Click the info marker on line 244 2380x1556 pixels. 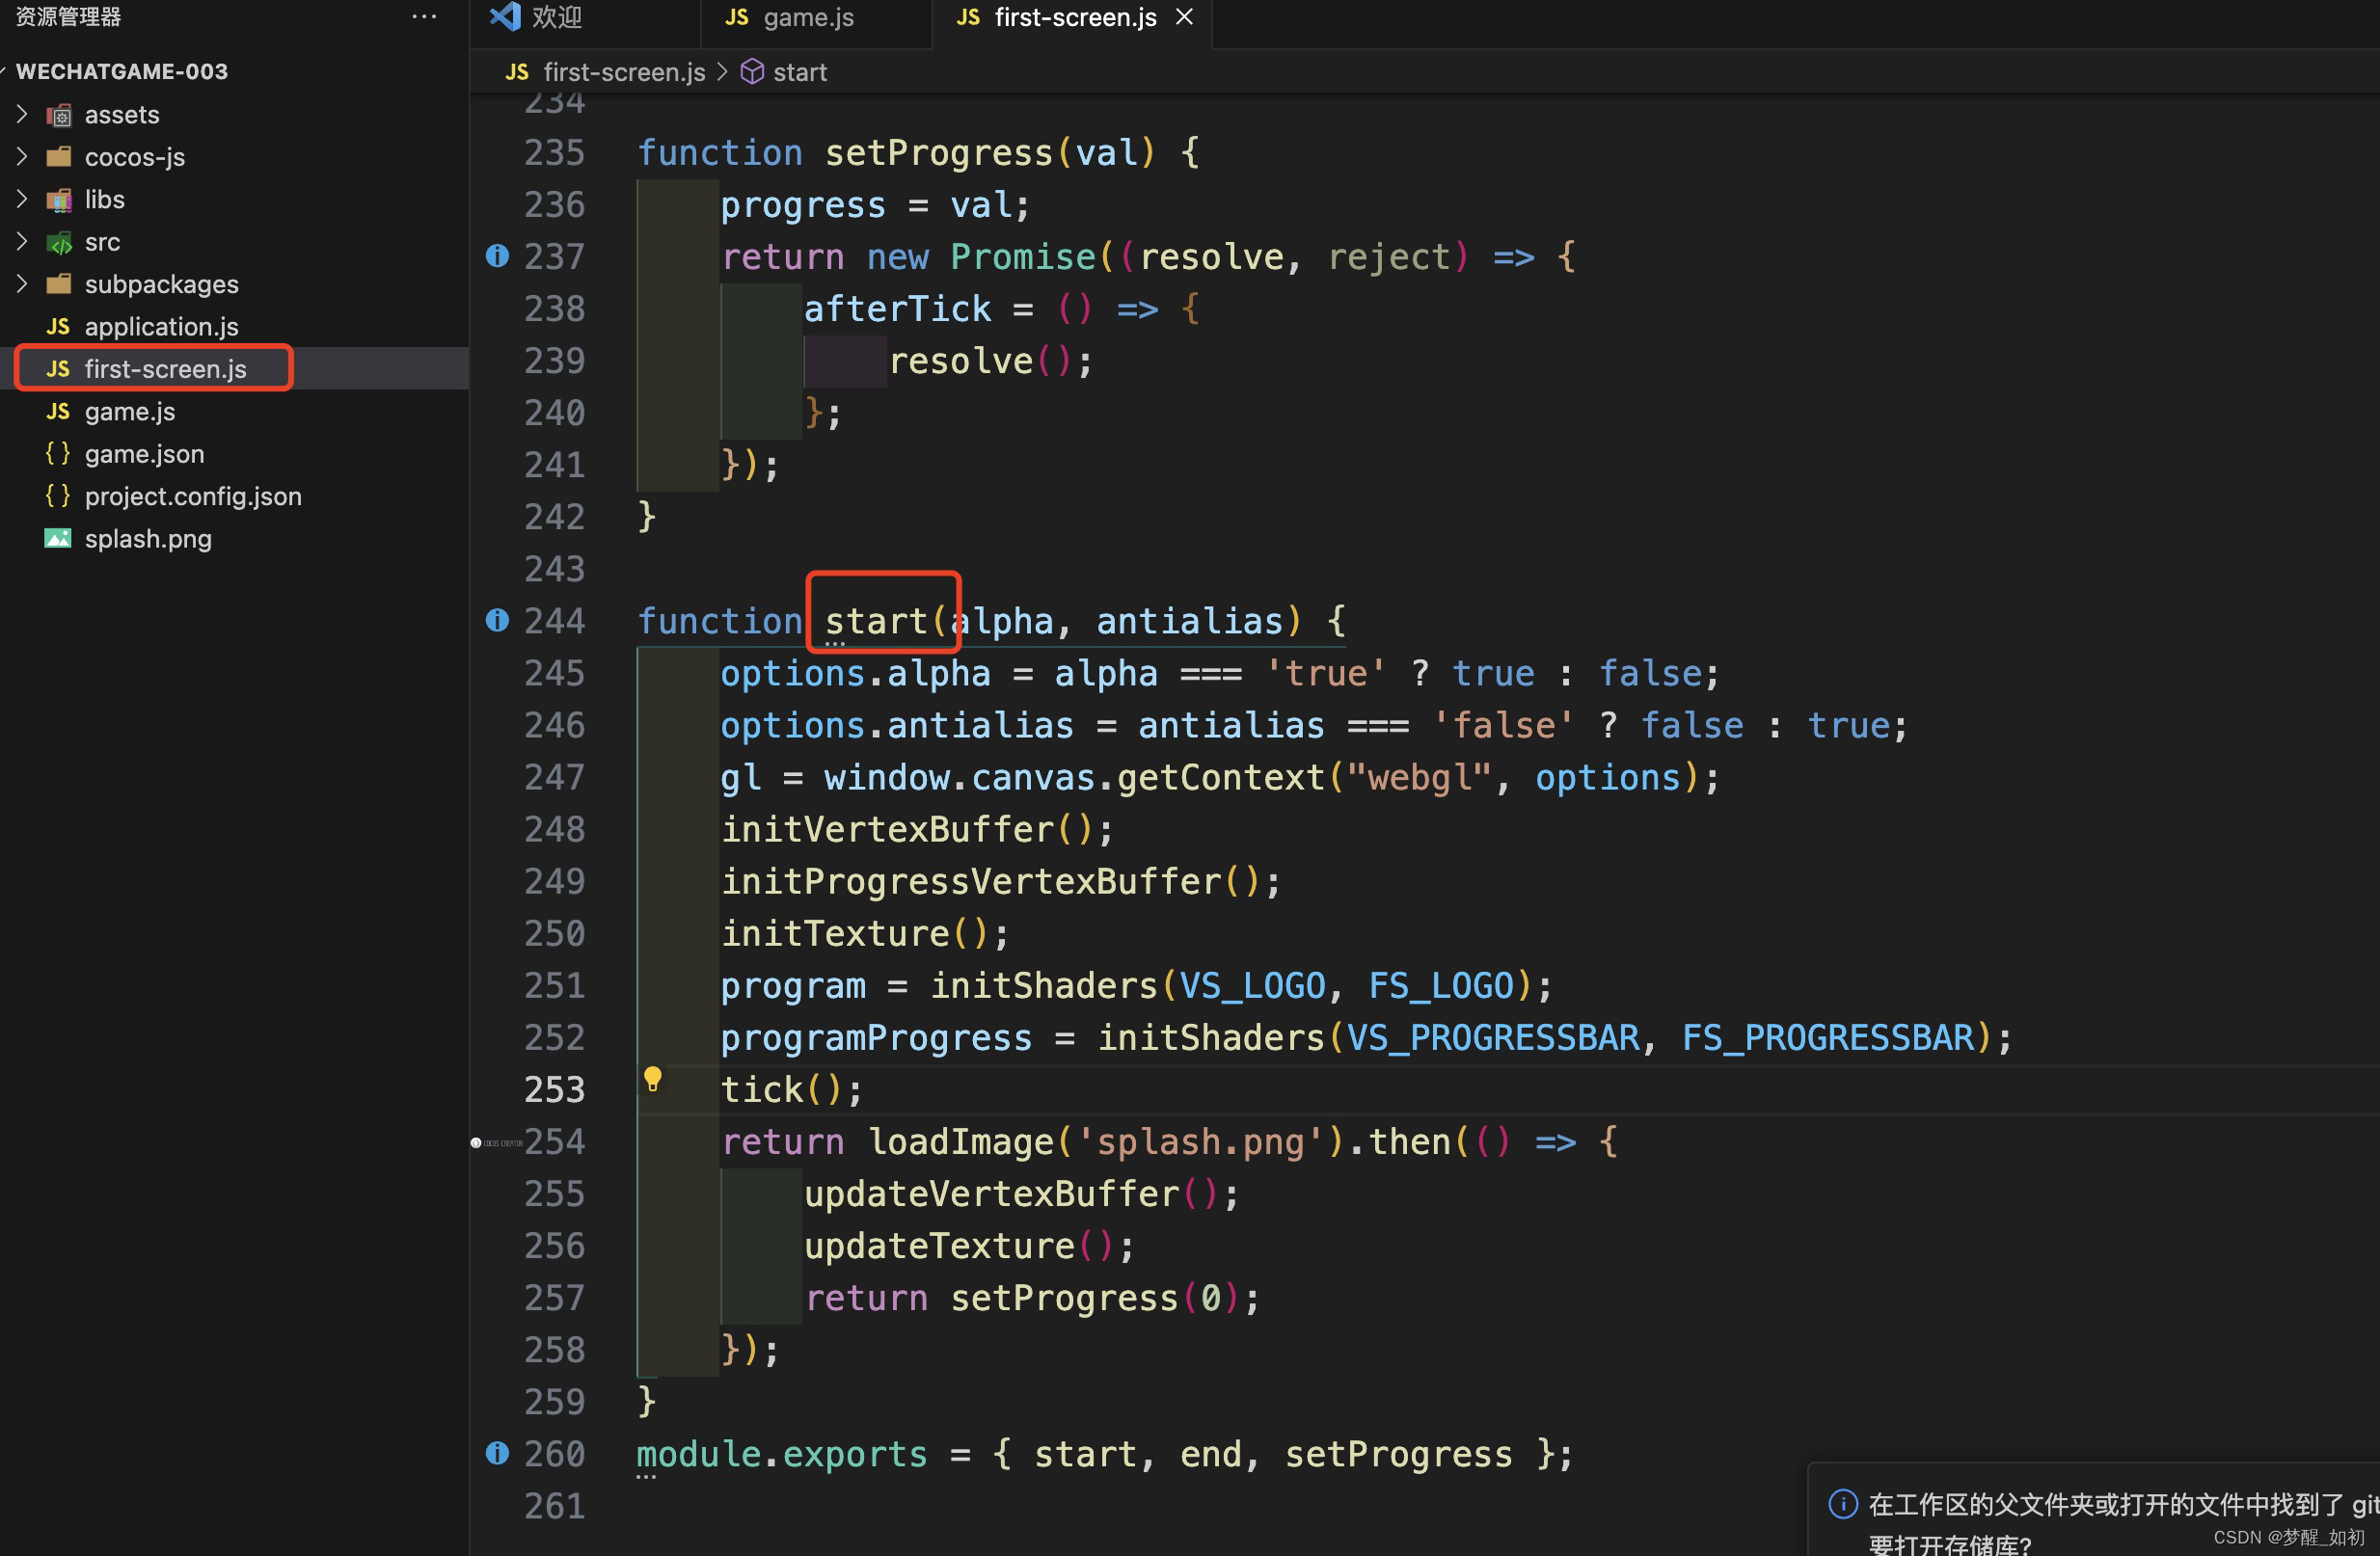497,620
